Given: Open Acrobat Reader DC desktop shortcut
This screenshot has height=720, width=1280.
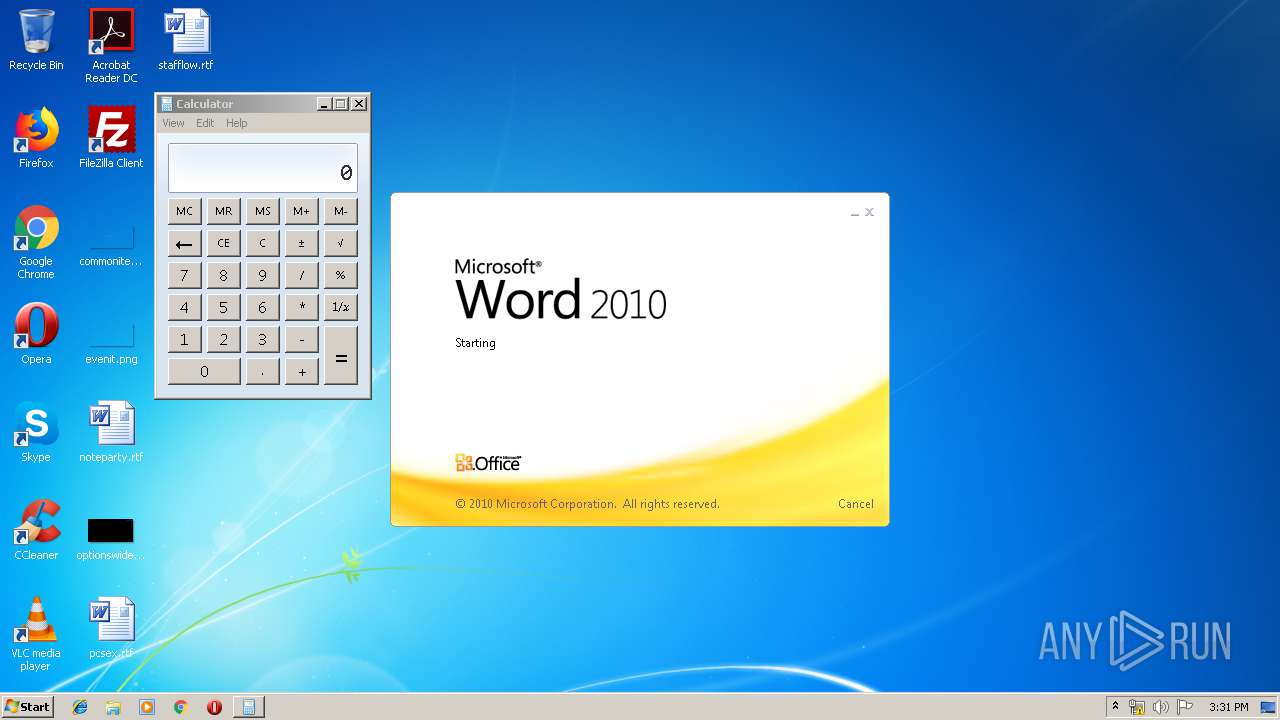Looking at the screenshot, I should coord(111,46).
